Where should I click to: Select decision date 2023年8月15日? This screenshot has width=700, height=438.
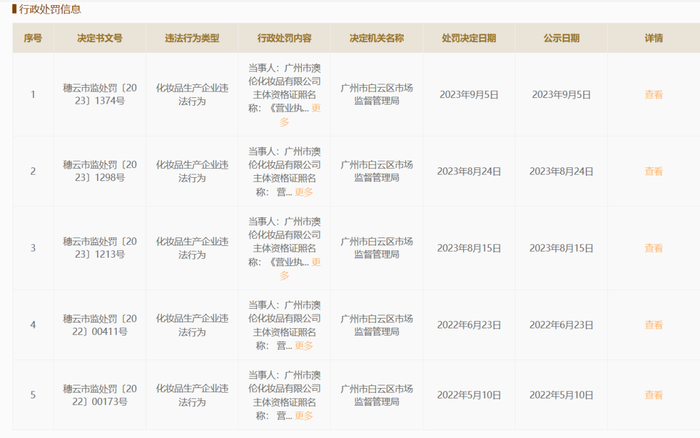pyautogui.click(x=469, y=248)
